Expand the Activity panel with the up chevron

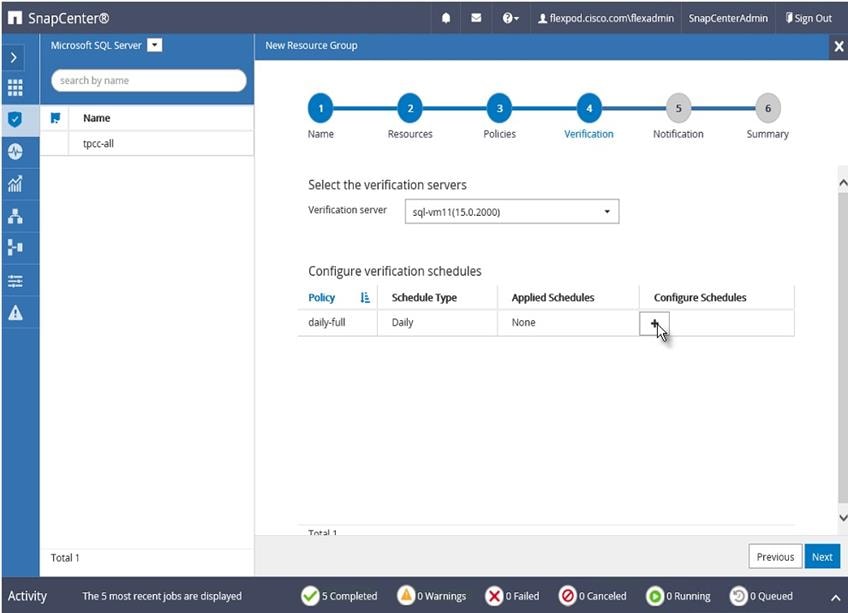(835, 598)
